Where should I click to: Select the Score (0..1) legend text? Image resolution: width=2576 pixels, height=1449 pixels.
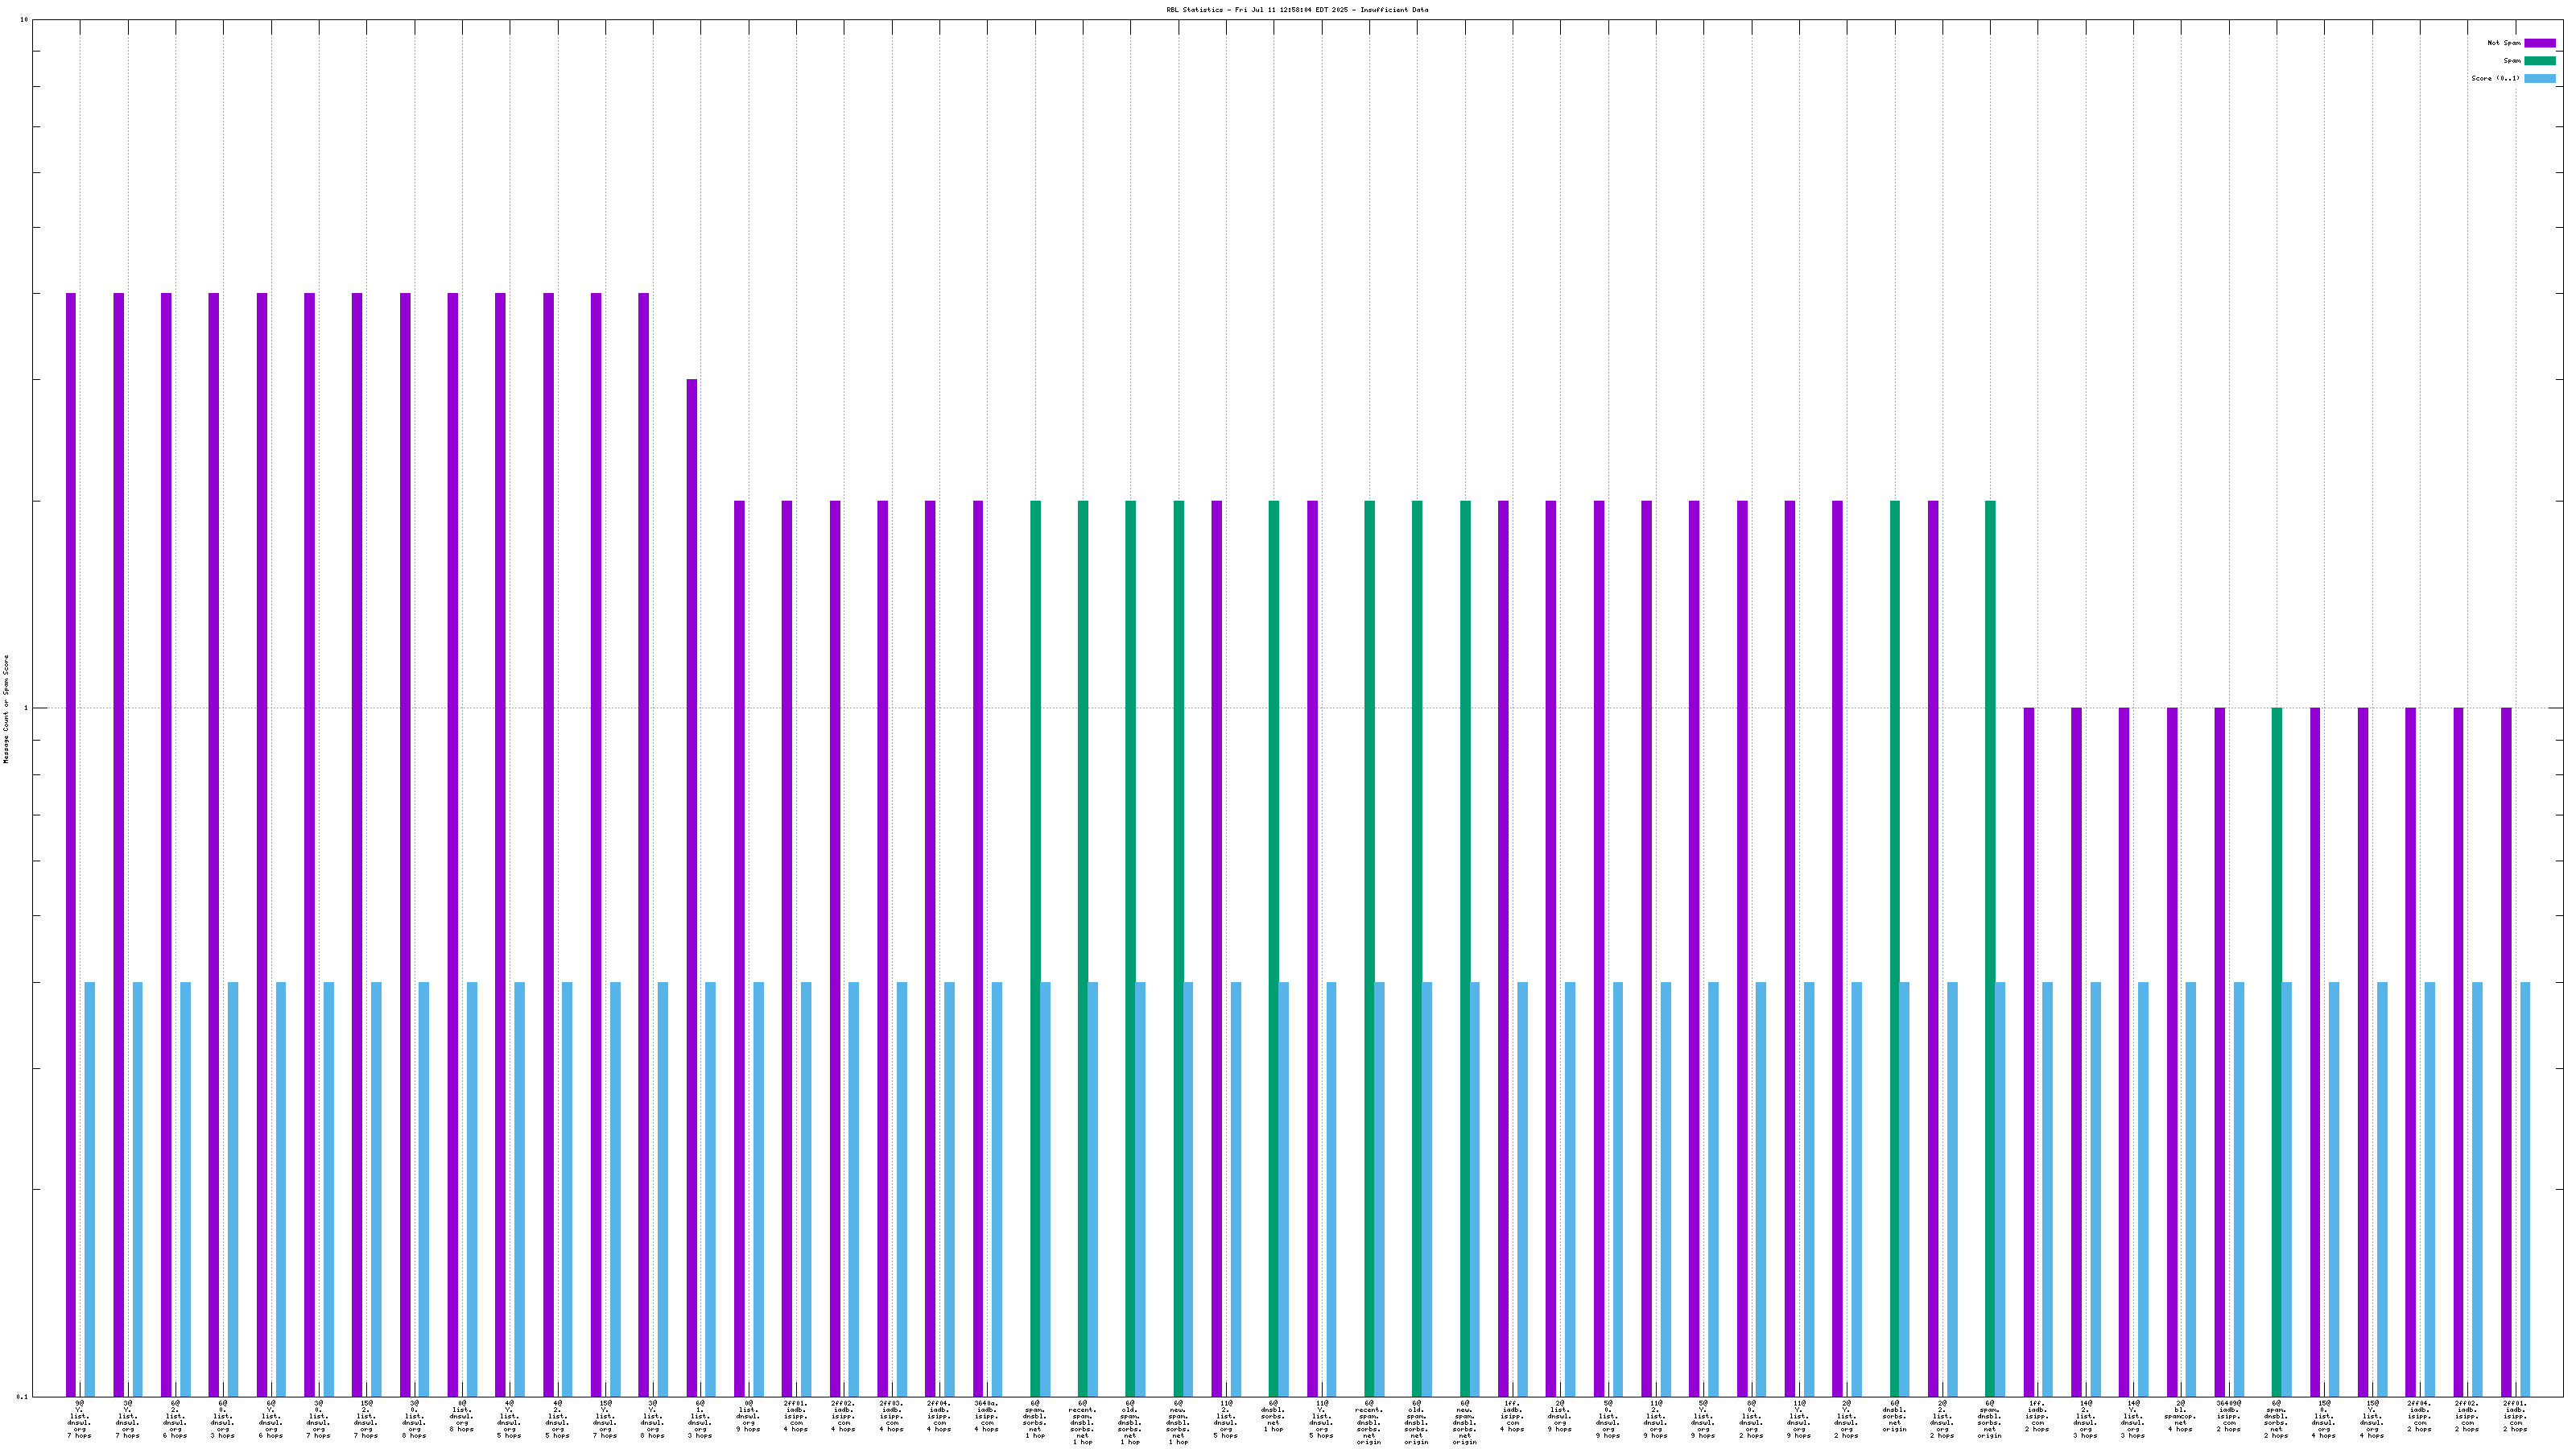tap(2495, 78)
